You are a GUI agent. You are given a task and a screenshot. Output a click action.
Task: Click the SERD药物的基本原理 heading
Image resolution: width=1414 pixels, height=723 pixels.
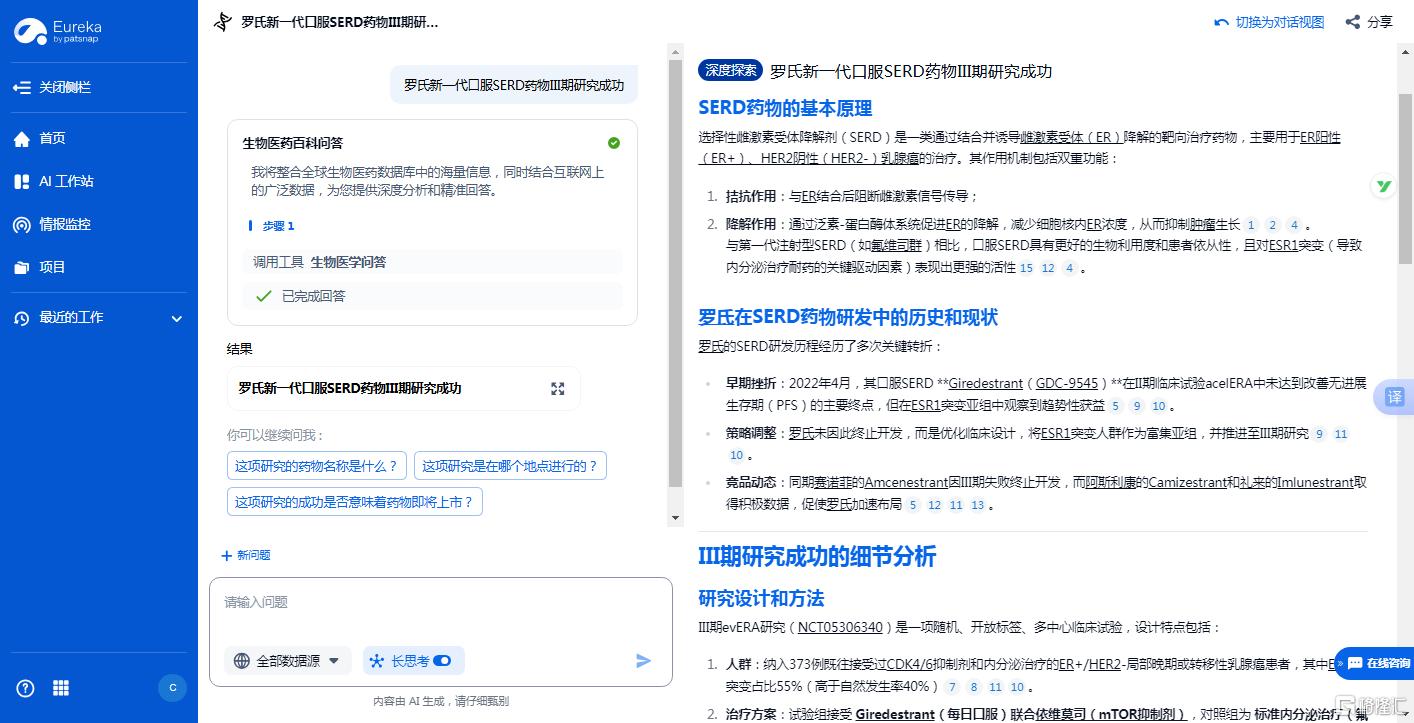point(785,109)
